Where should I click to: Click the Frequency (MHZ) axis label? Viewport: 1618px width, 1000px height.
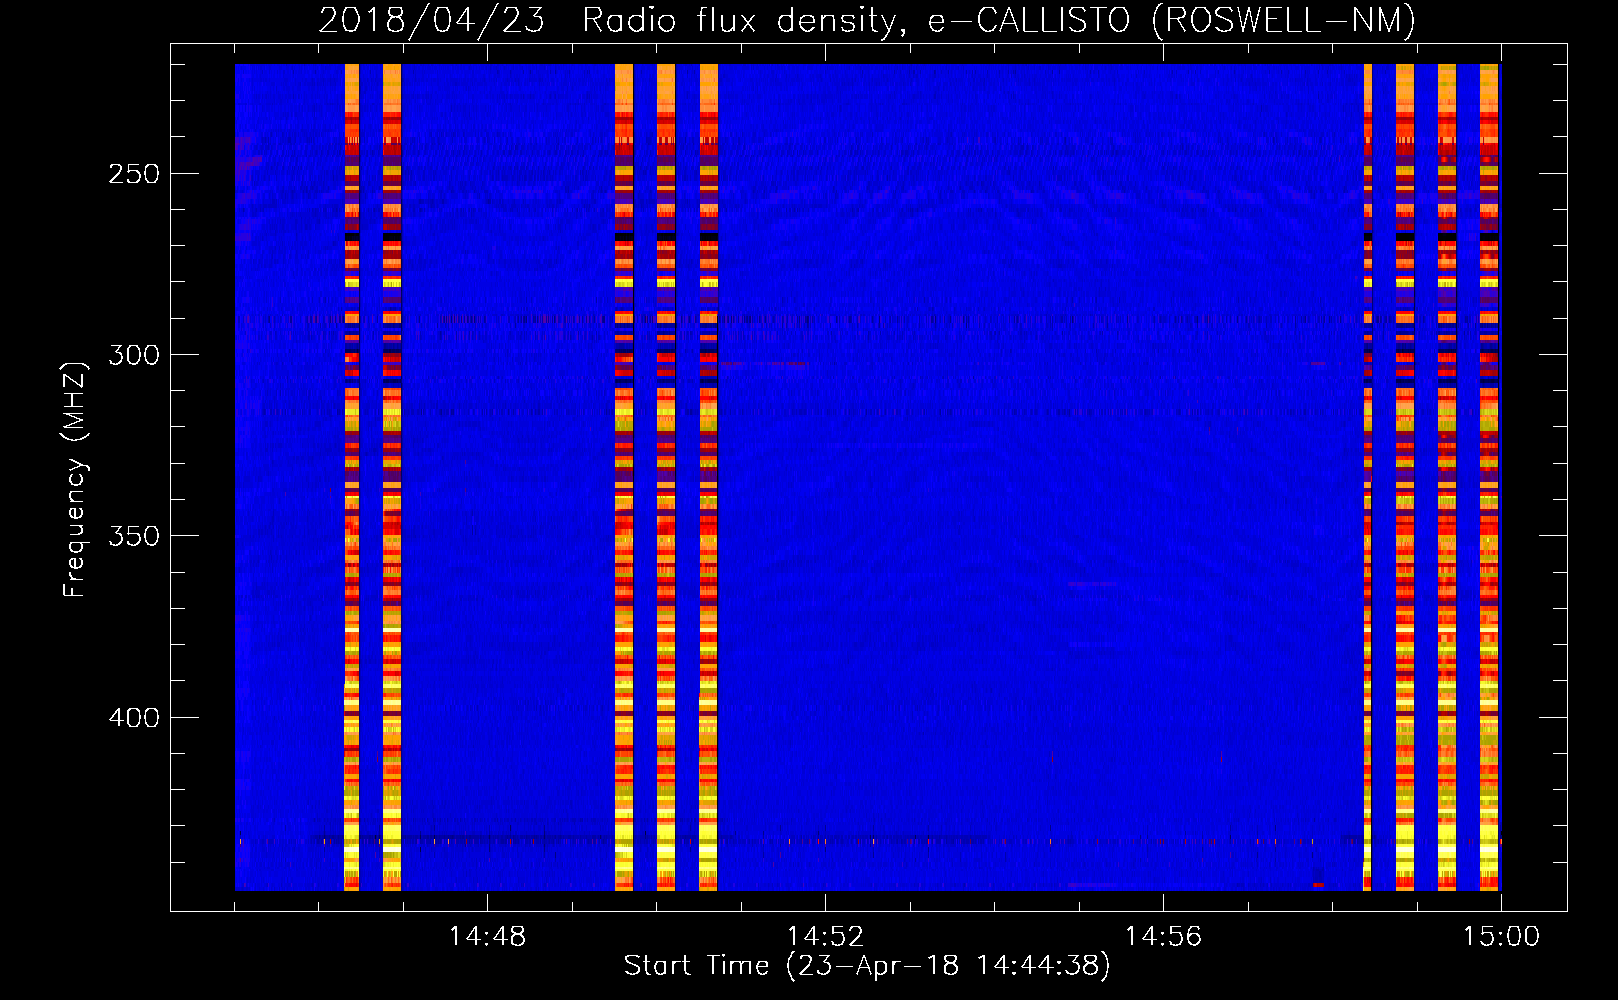75,479
